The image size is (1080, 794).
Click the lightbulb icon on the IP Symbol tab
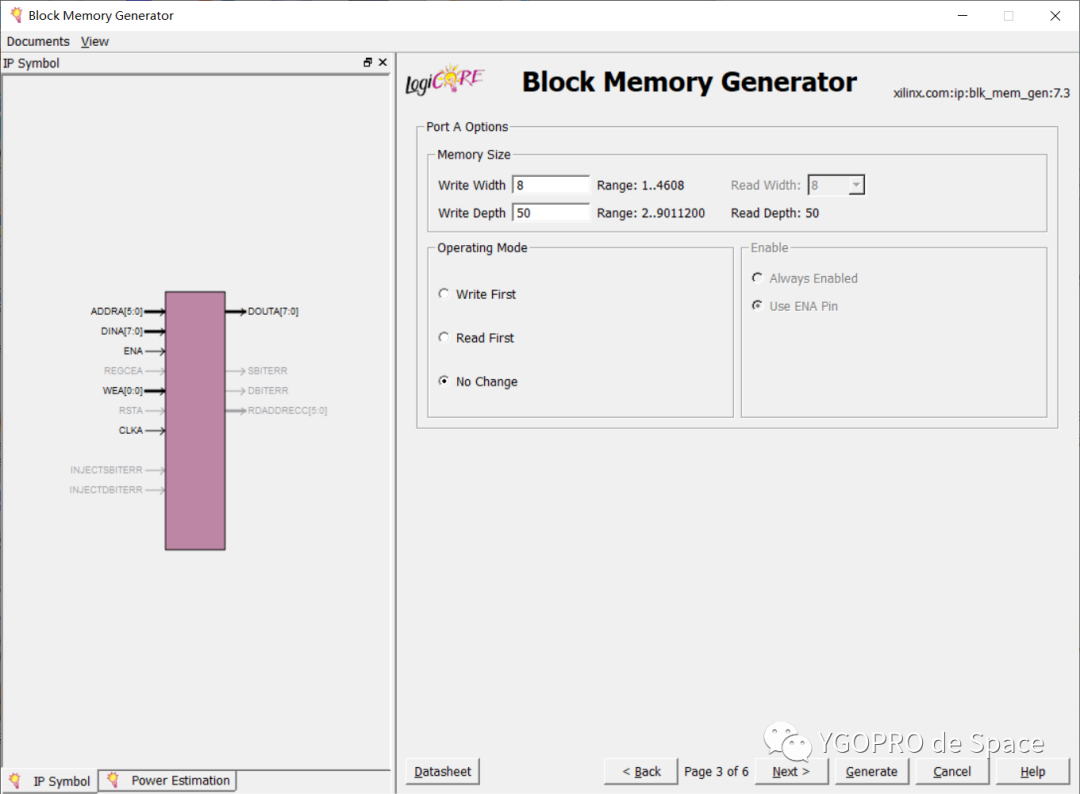(14, 780)
